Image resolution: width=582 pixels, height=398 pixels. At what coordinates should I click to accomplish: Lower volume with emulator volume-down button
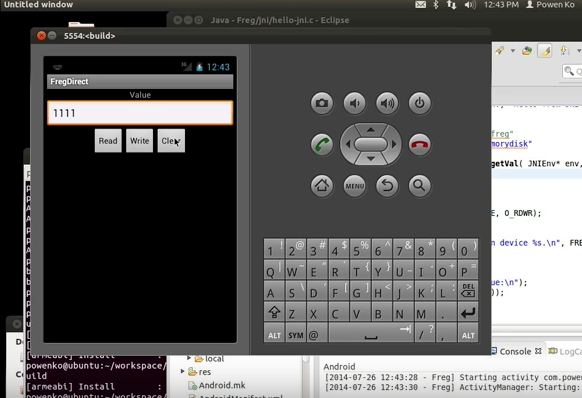coord(354,103)
